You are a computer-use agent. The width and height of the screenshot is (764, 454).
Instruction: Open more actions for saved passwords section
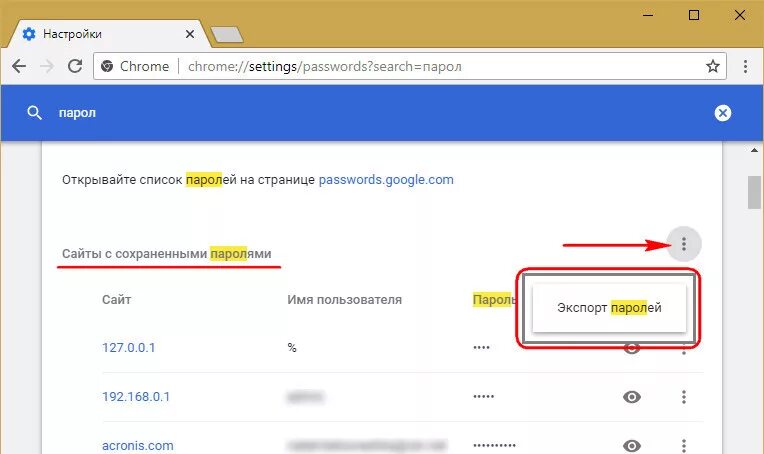point(684,244)
